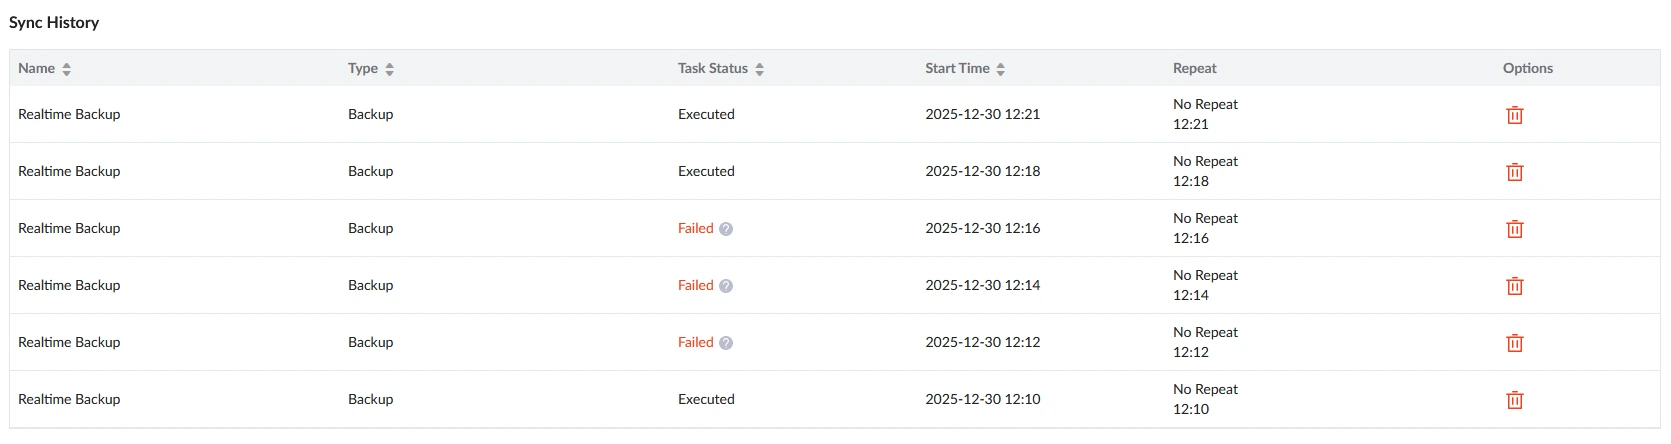Delete the backup started at 12:10
This screenshot has width=1671, height=444.
tap(1515, 400)
